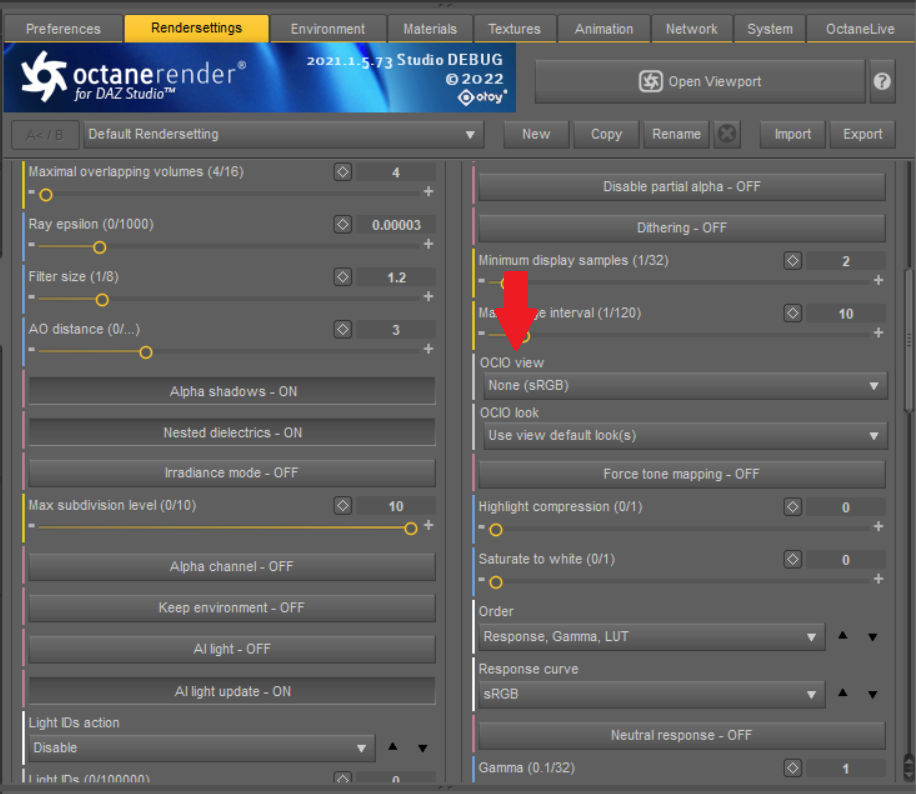Open OCIO view dropdown
916x794 pixels.
pyautogui.click(x=685, y=386)
